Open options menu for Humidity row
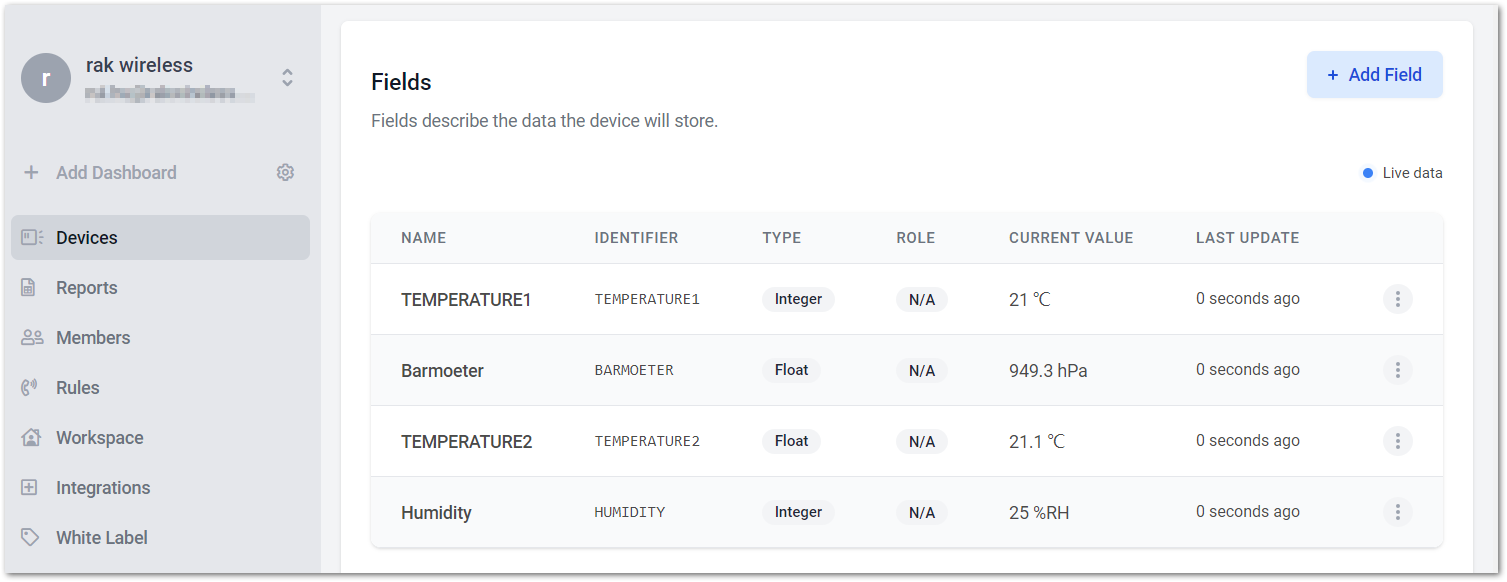The width and height of the screenshot is (1507, 582). coord(1397,511)
